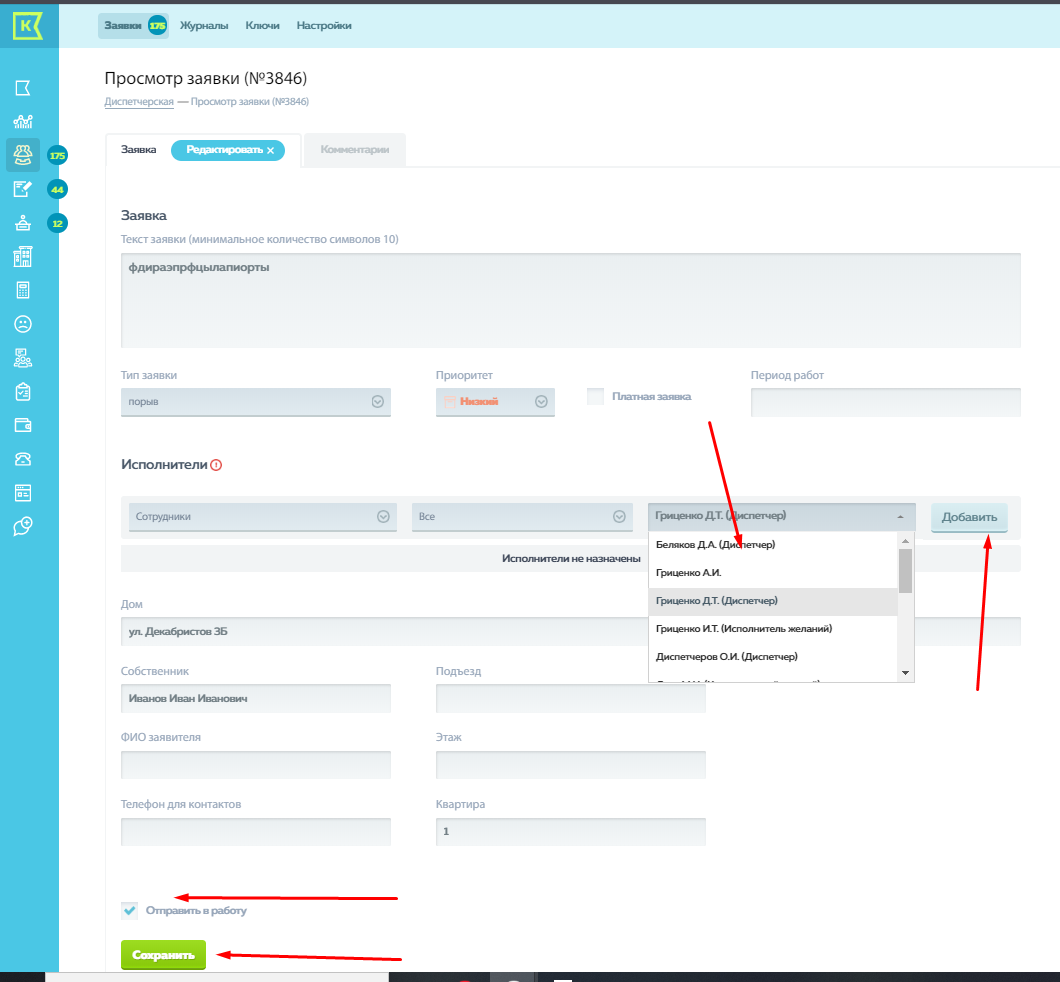This screenshot has width=1060, height=982.
Task: Click the Период работ field
Action: click(886, 402)
